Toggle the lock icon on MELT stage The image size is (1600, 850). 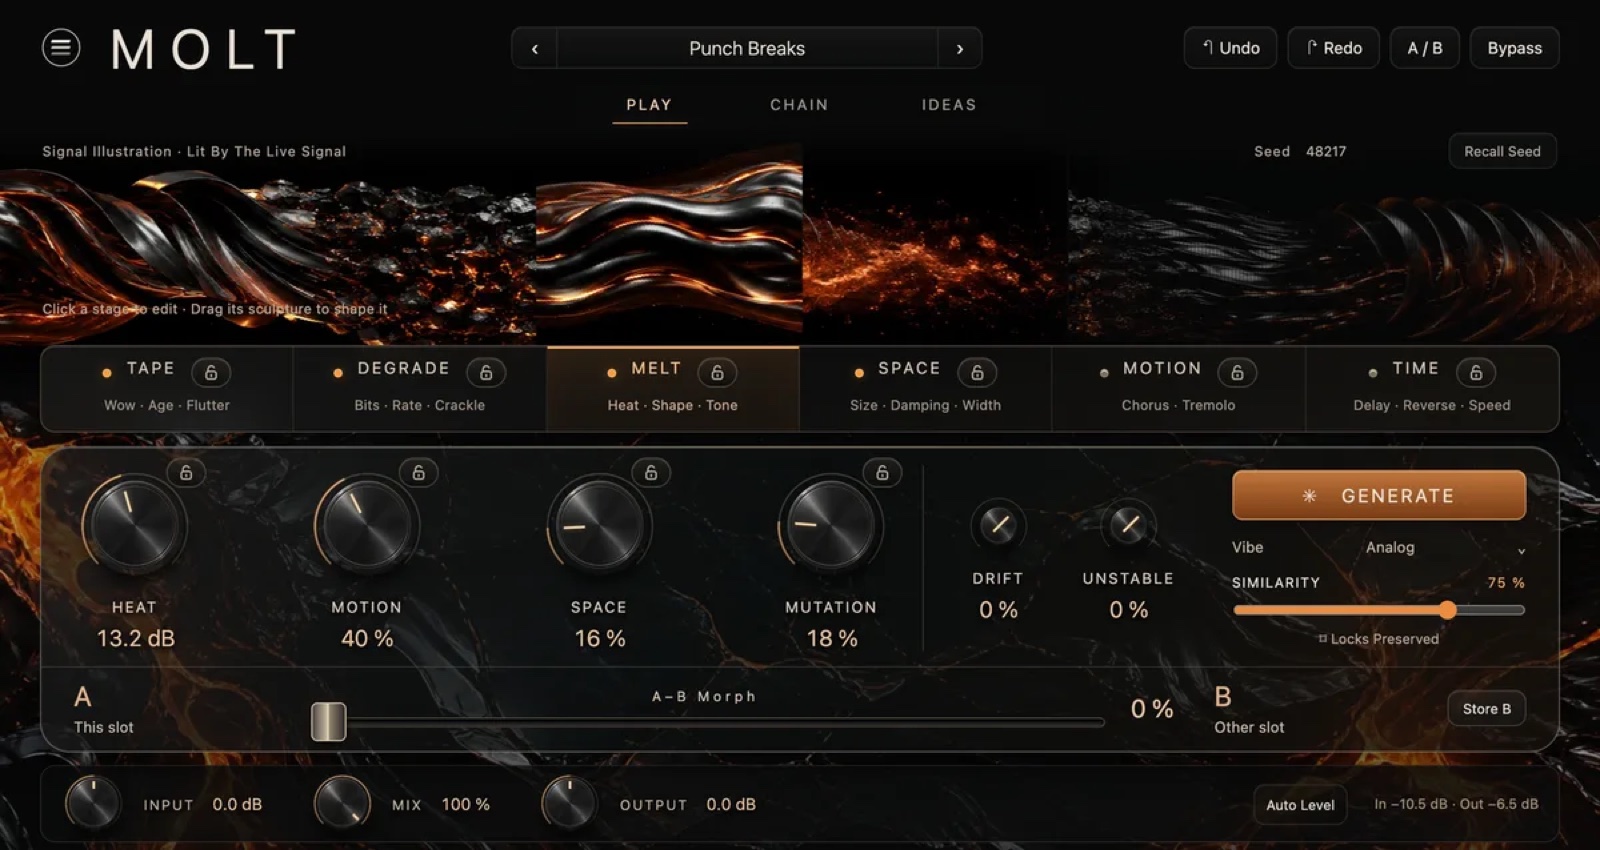[717, 372]
